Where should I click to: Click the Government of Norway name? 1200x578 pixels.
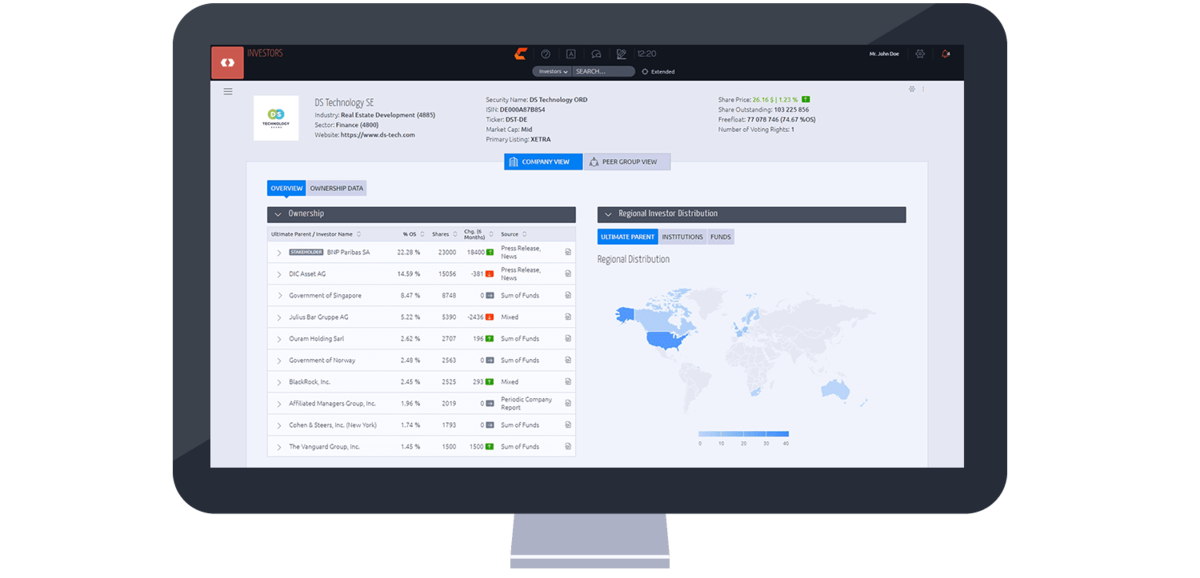[322, 360]
